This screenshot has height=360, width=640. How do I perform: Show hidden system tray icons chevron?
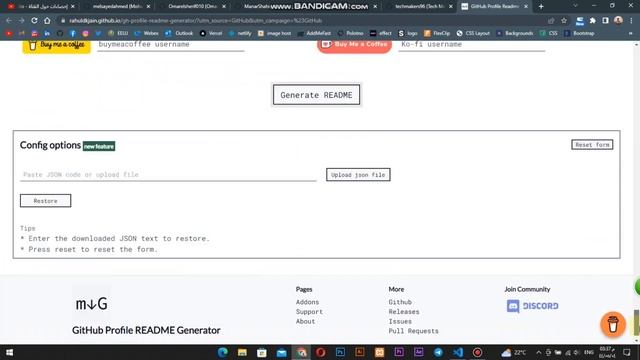[538, 352]
